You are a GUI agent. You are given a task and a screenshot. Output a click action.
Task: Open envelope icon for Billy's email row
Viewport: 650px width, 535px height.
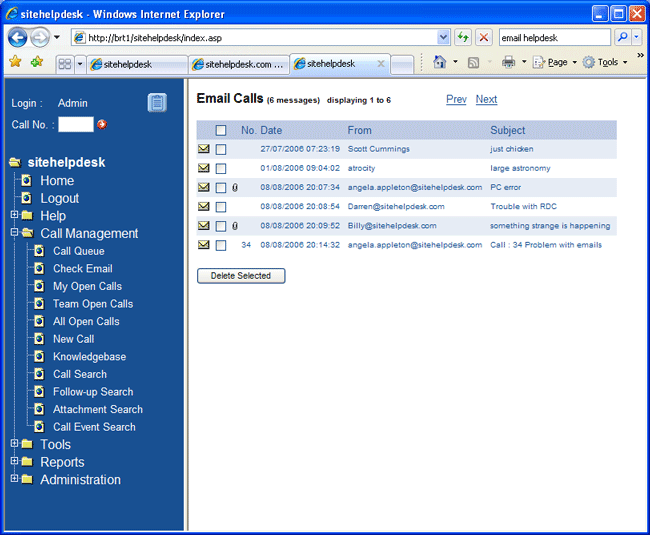204,225
